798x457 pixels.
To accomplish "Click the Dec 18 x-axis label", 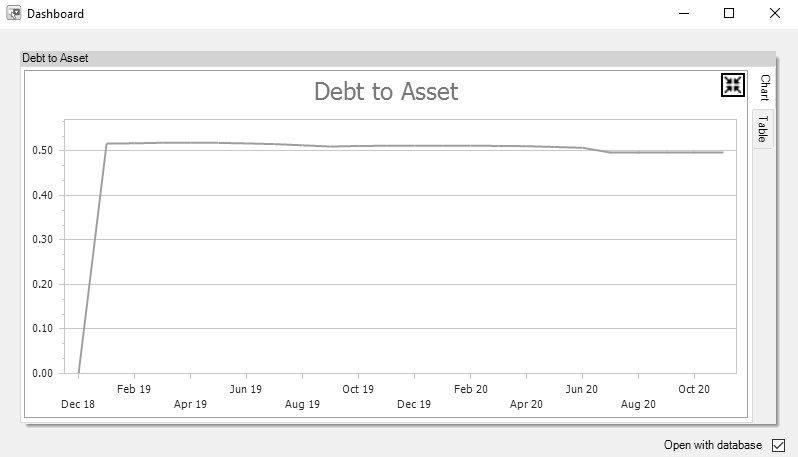I will click(x=77, y=405).
